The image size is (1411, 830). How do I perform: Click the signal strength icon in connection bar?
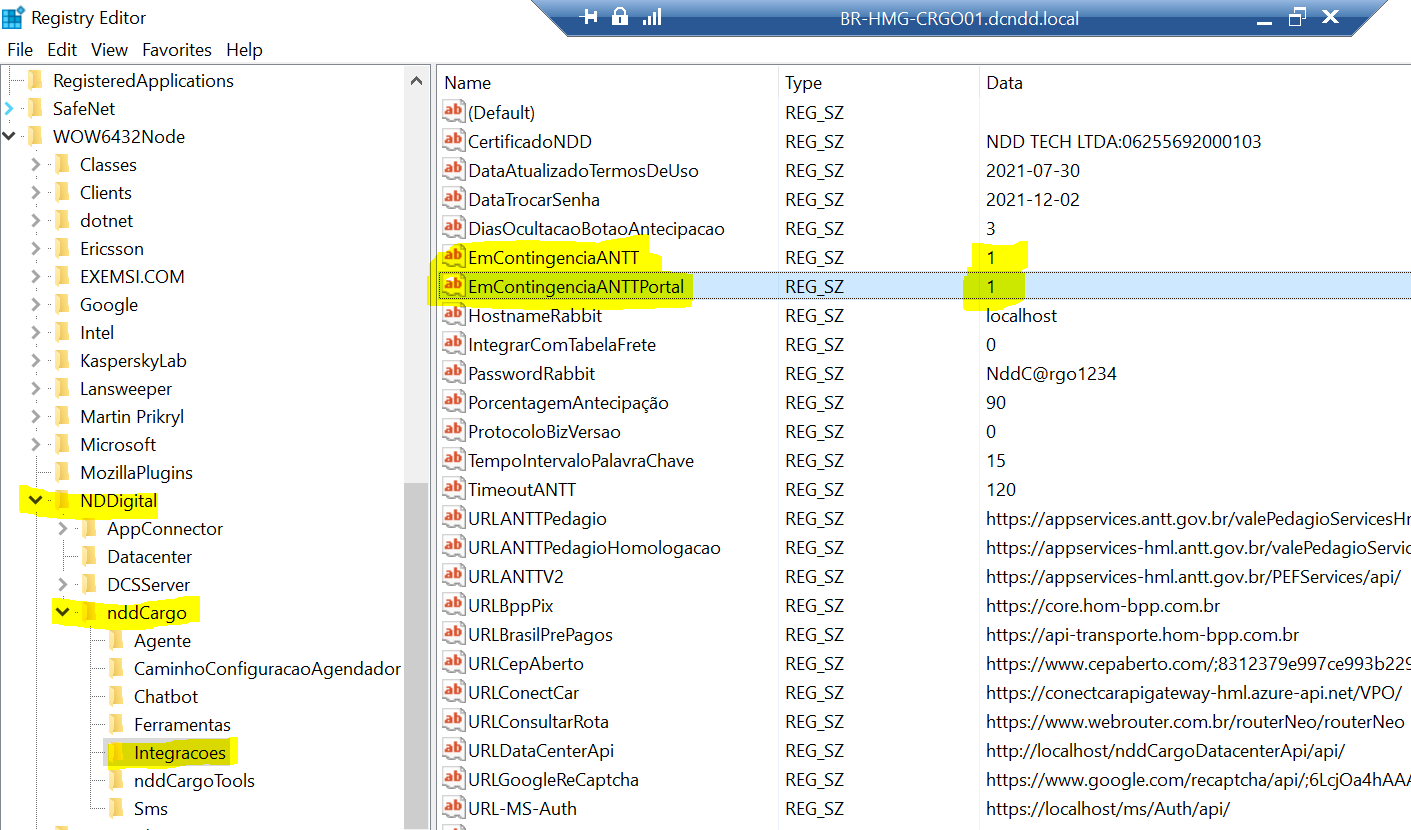[x=652, y=17]
